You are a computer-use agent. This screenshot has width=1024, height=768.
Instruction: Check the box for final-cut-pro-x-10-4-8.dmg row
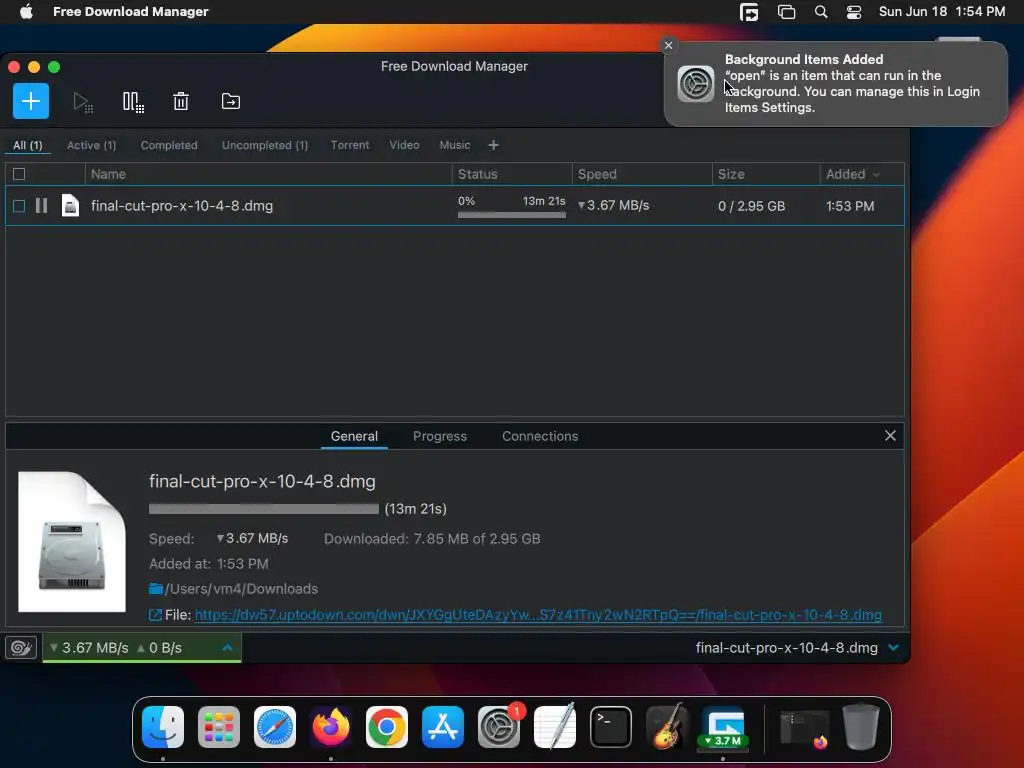[x=19, y=206]
